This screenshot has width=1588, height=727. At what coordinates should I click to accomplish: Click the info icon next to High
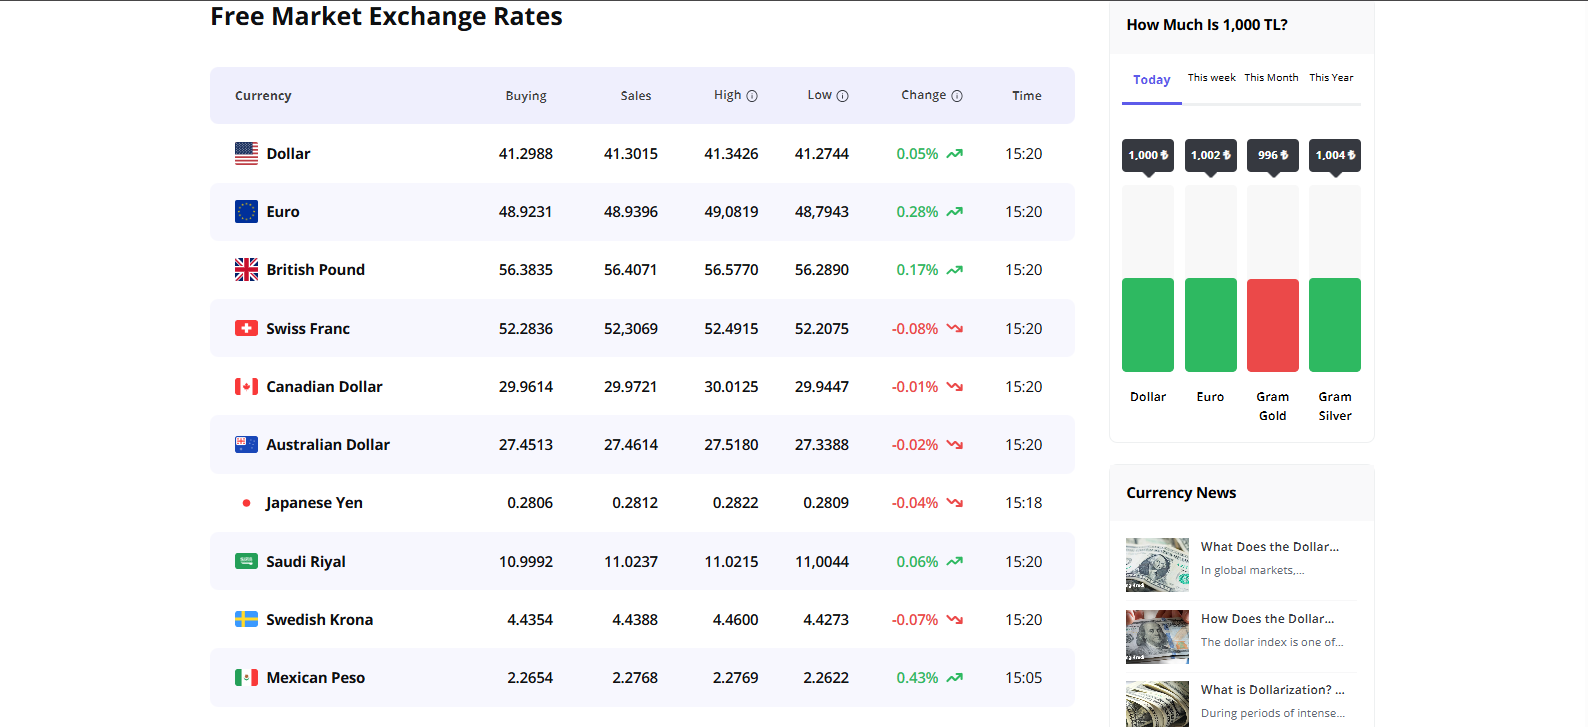pos(752,96)
